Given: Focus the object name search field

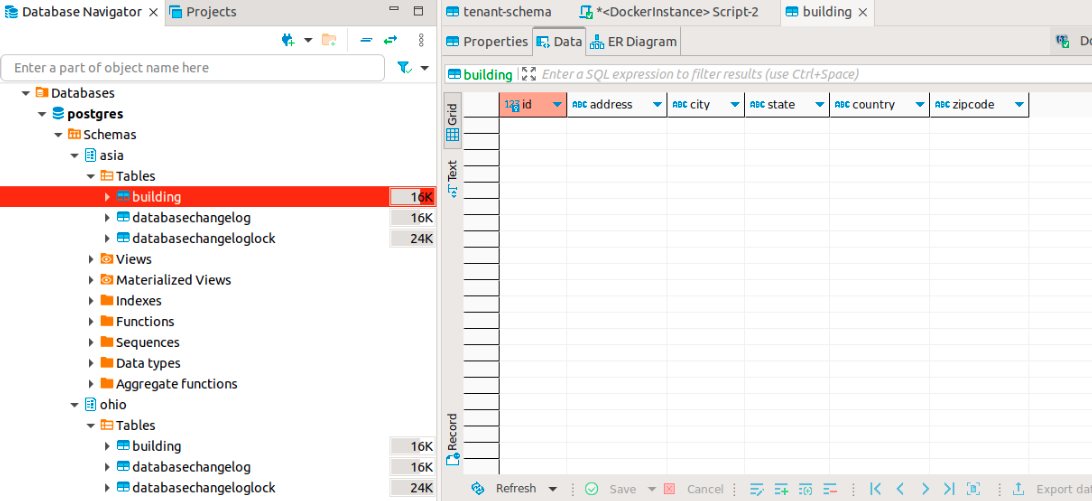Looking at the screenshot, I should tap(193, 68).
